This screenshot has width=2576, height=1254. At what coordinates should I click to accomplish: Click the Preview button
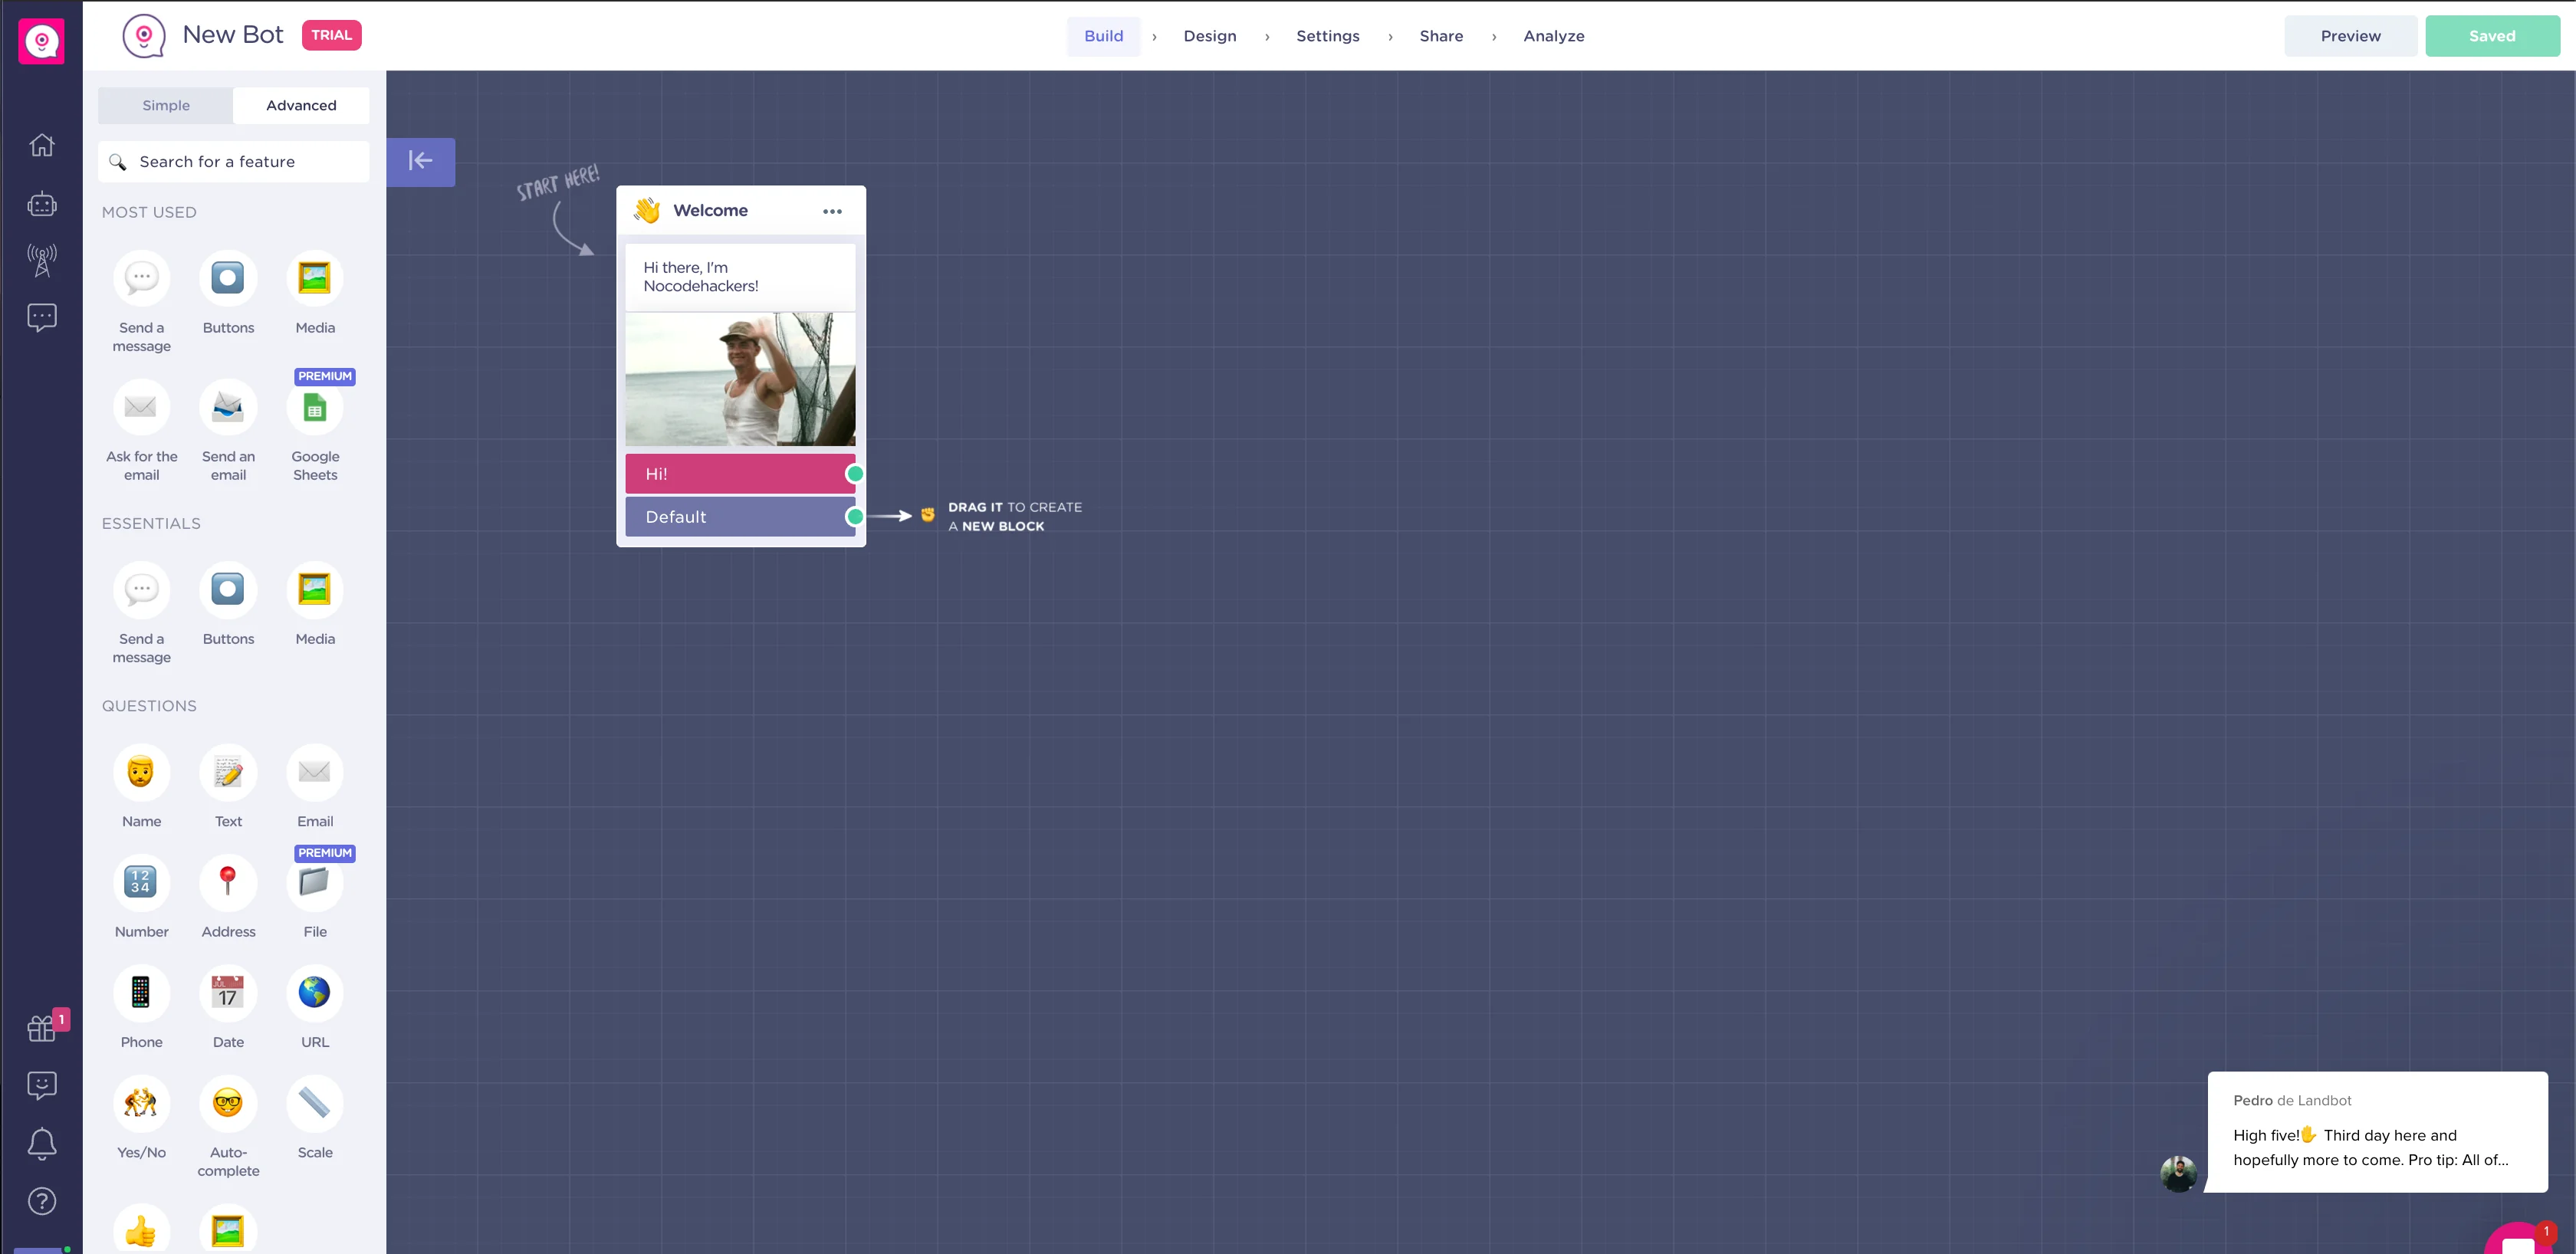click(x=2350, y=36)
